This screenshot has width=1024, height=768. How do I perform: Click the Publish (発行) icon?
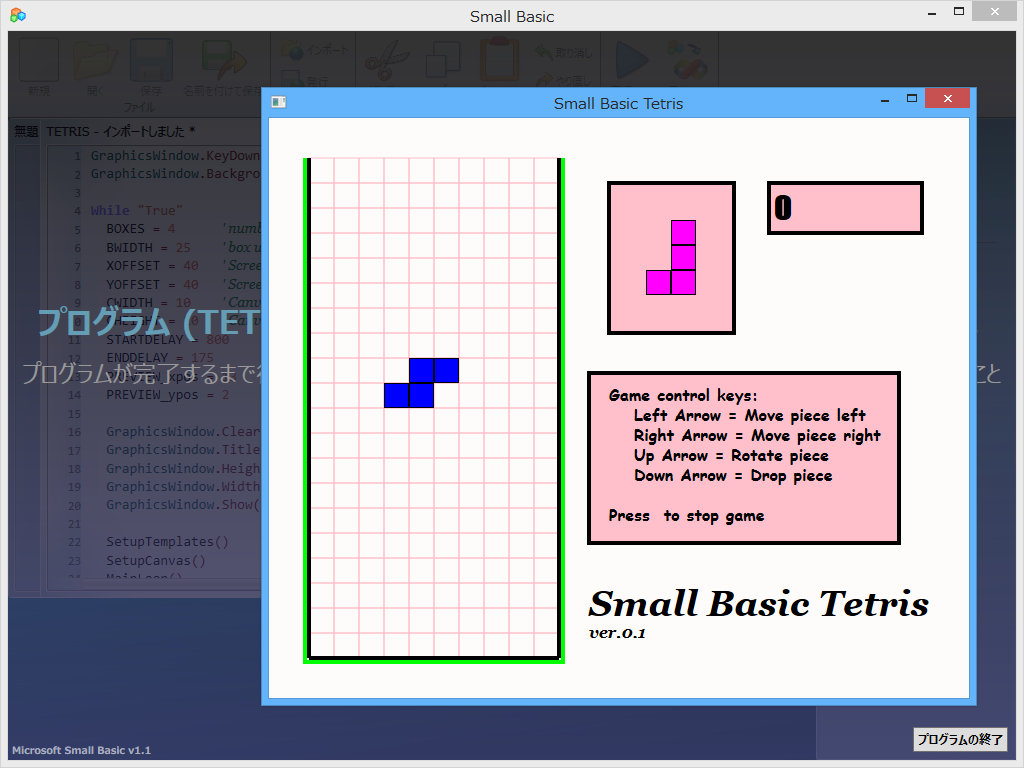click(293, 80)
